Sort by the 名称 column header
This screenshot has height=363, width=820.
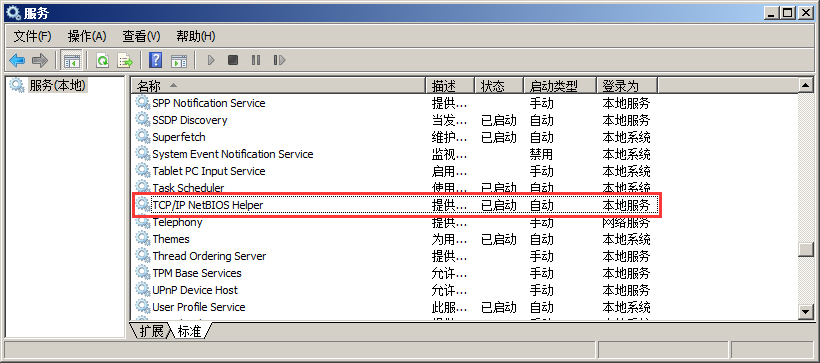point(278,85)
